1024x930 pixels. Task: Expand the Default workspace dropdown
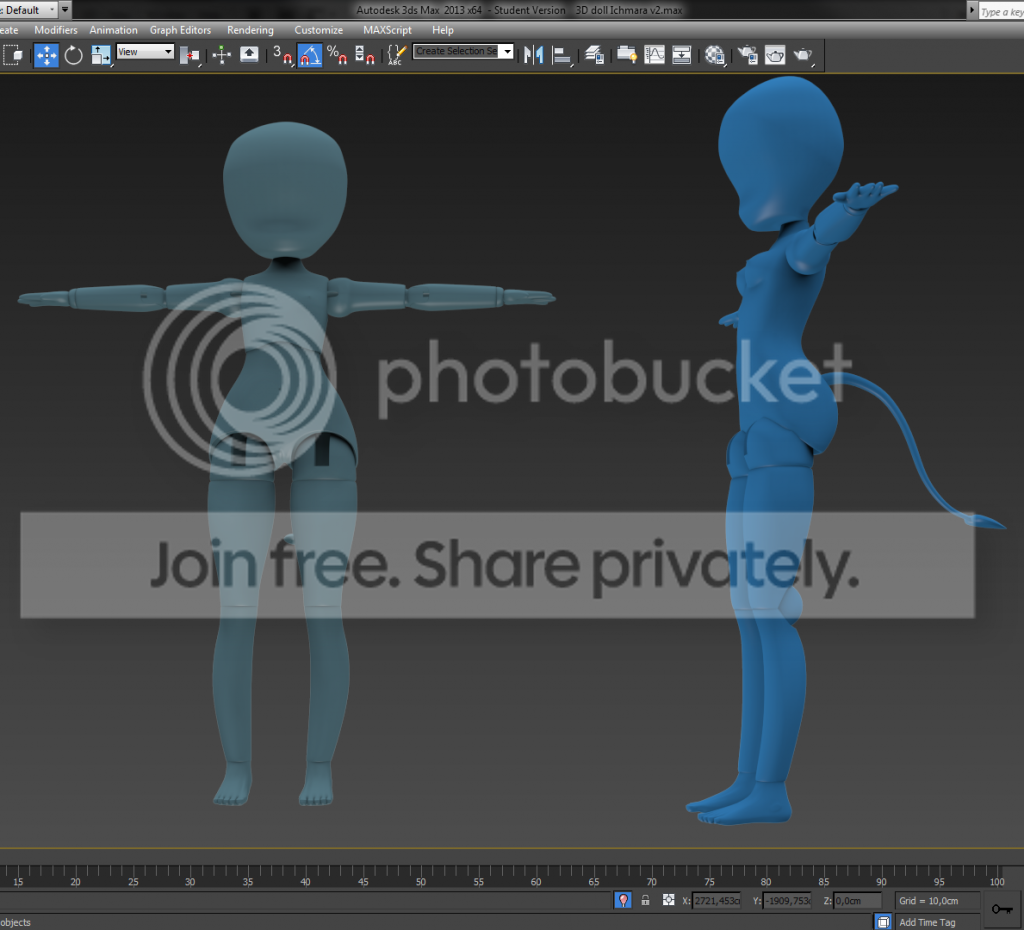tap(28, 10)
